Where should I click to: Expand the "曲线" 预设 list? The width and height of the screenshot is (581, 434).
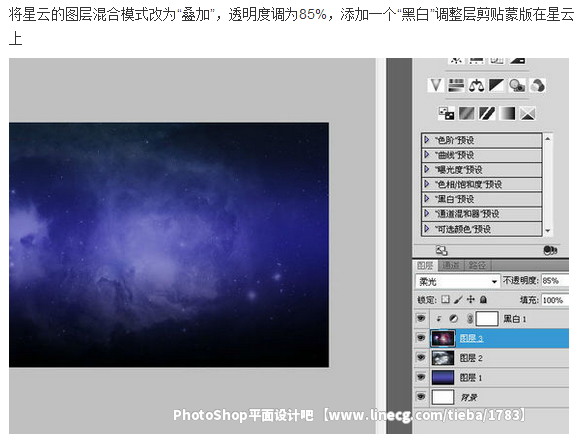[427, 155]
